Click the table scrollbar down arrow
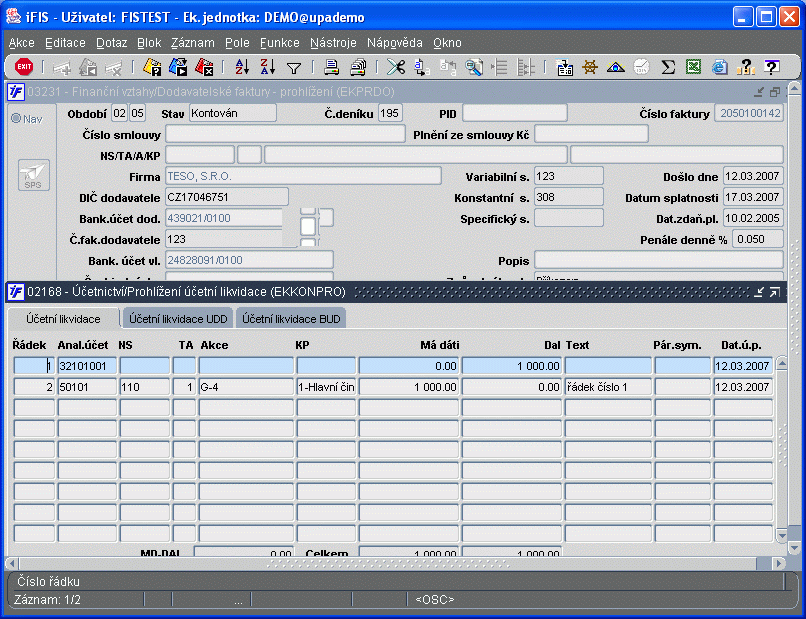 coord(781,536)
